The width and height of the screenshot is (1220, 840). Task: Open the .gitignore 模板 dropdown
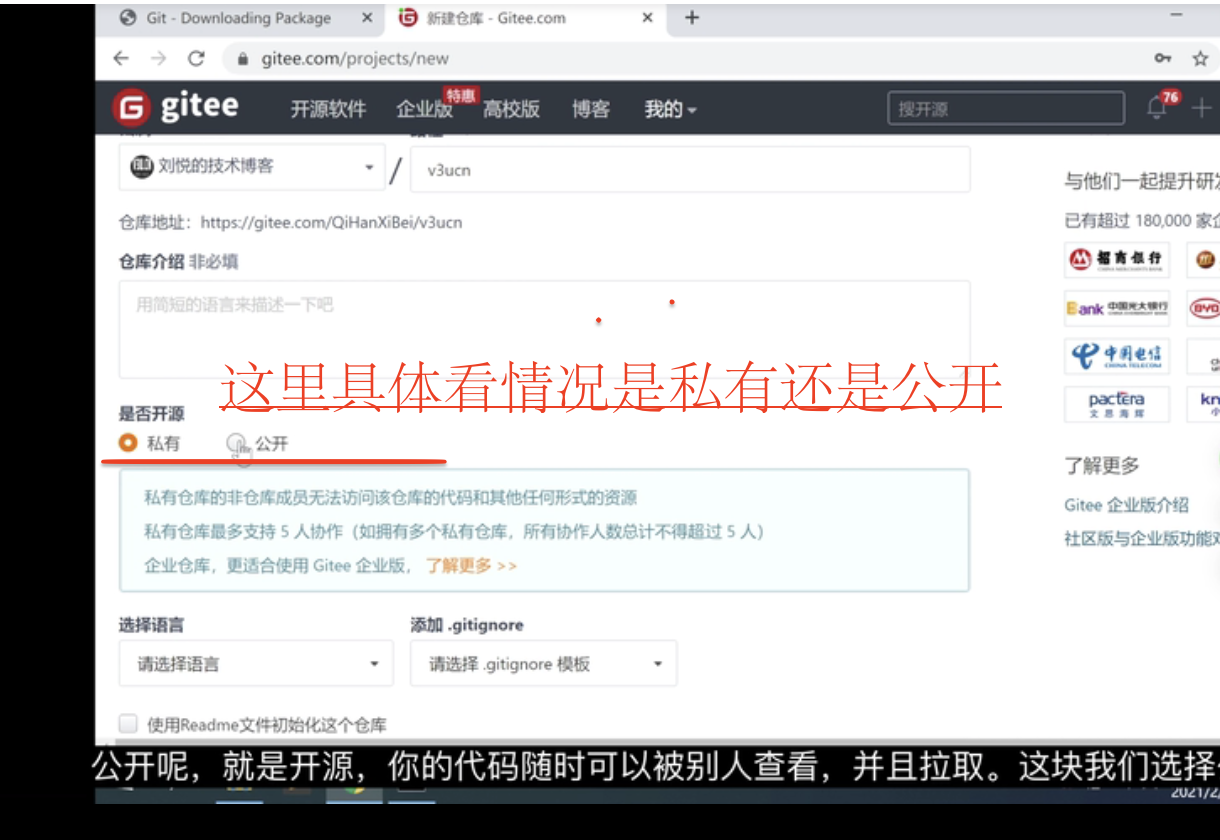[543, 663]
